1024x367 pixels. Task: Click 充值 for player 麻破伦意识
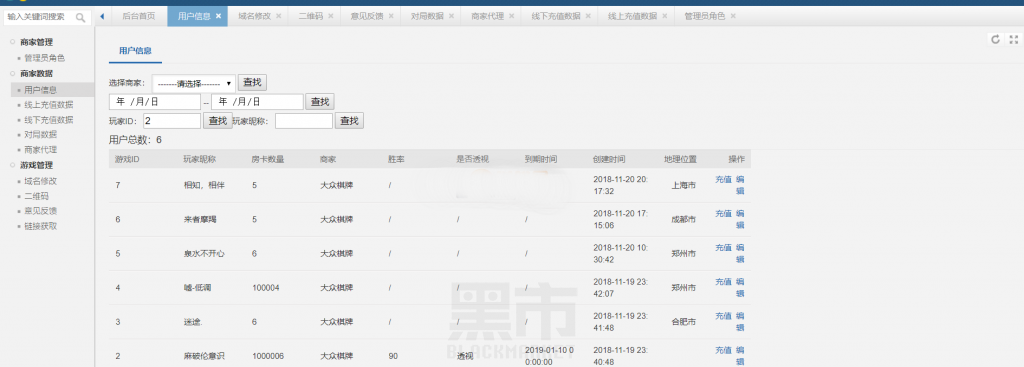pyautogui.click(x=723, y=350)
